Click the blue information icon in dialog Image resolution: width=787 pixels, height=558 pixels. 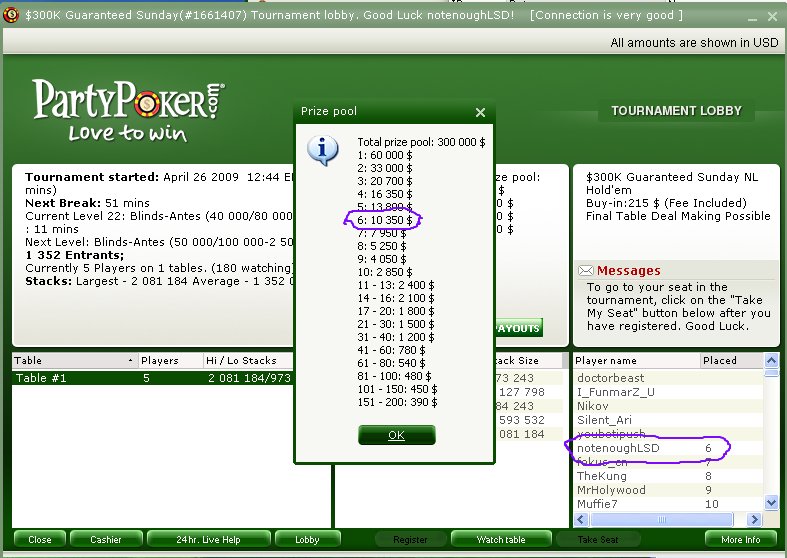(323, 150)
